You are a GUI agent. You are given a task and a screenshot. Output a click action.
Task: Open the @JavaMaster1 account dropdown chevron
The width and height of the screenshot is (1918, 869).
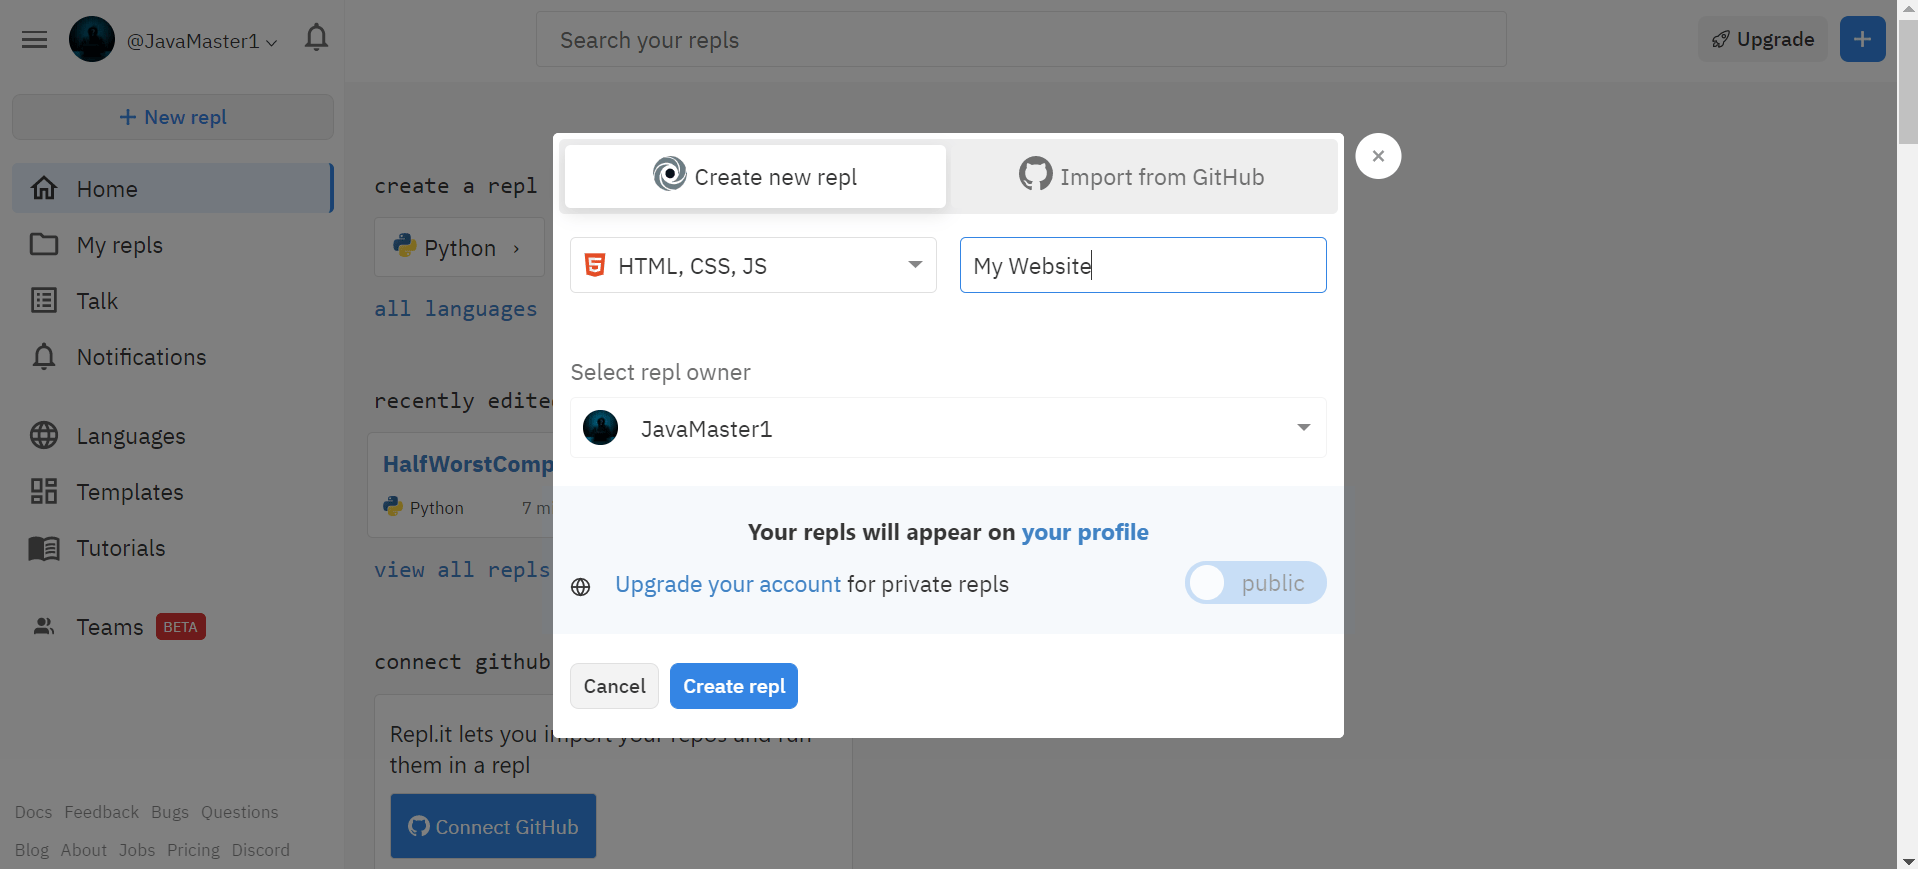tap(271, 42)
